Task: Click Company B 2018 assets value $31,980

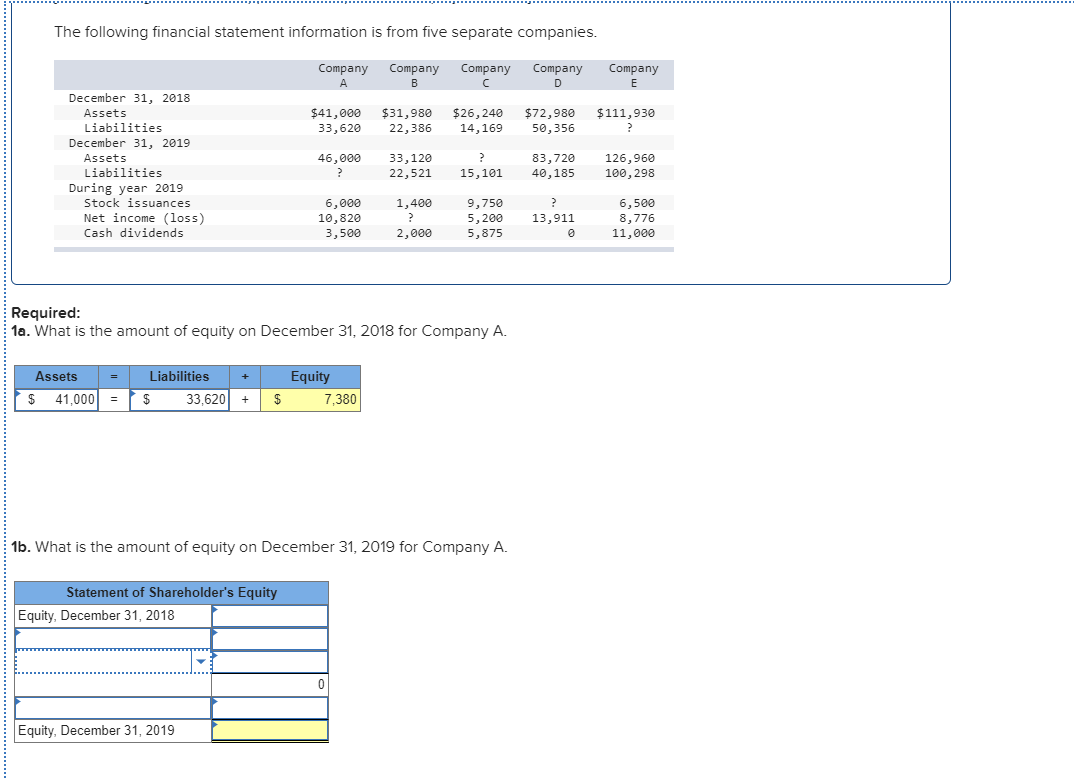Action: (x=407, y=113)
